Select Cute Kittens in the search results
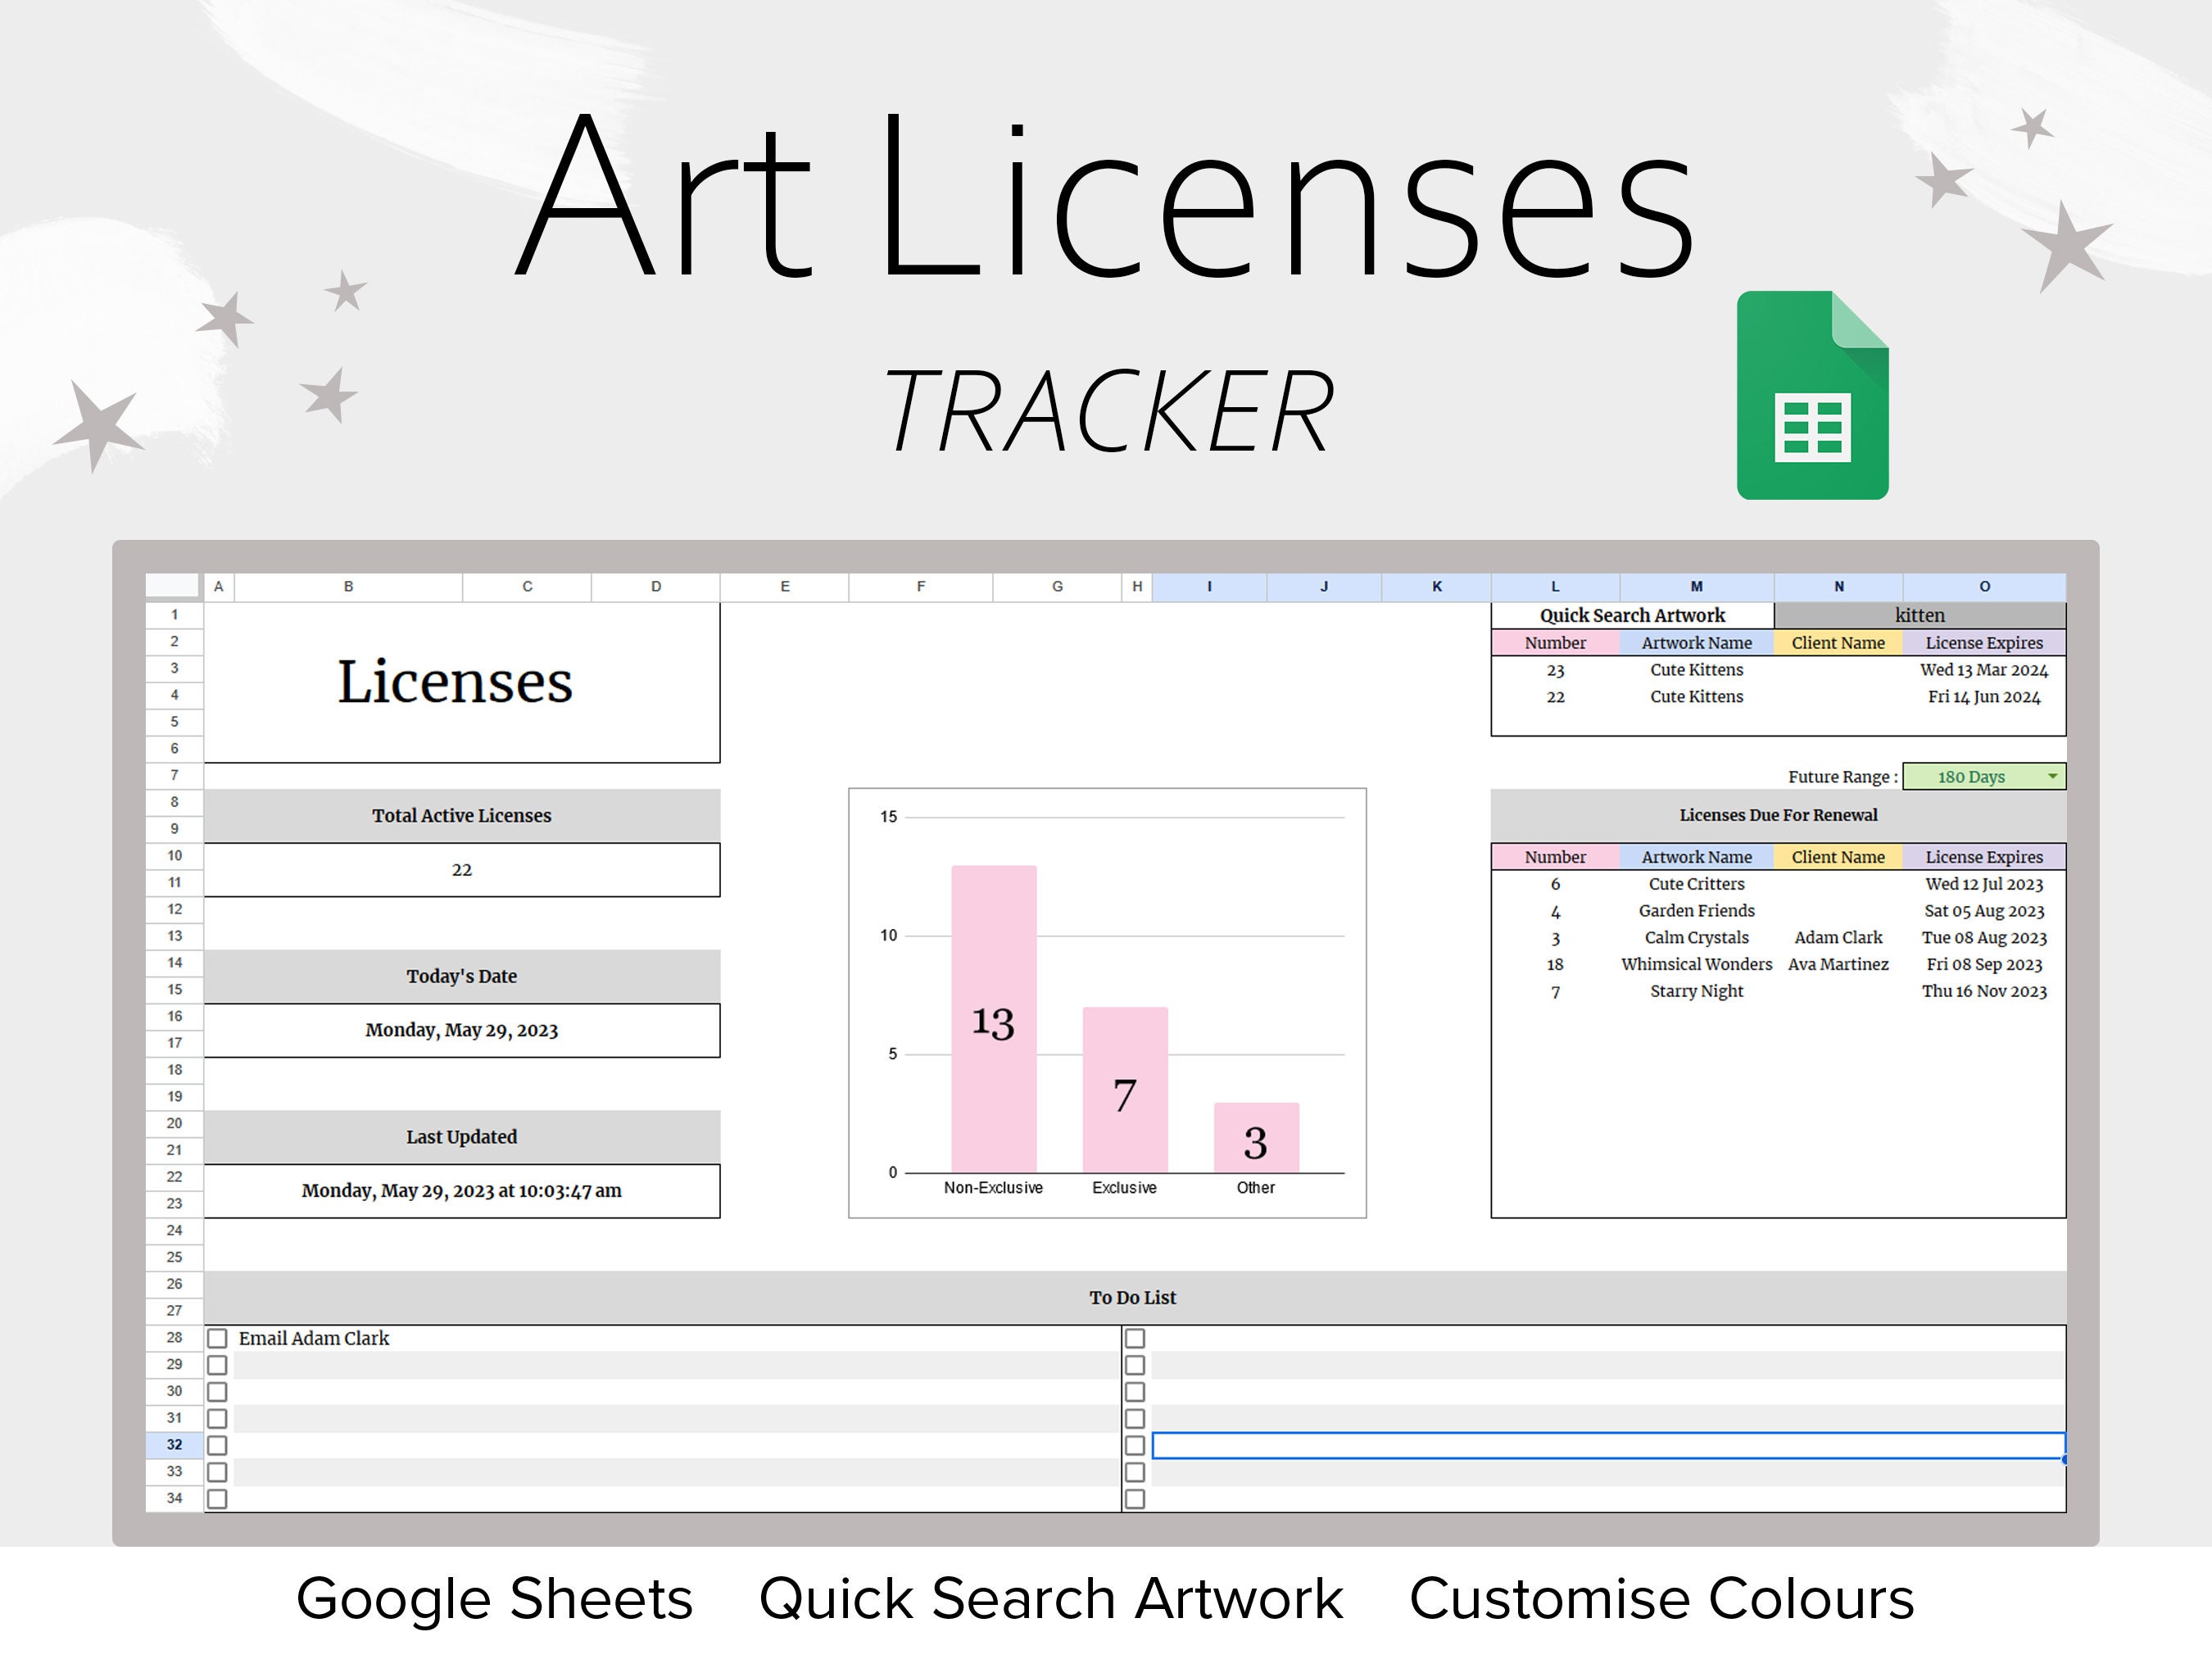Screen dimensions: 2212x1659 tap(1696, 670)
